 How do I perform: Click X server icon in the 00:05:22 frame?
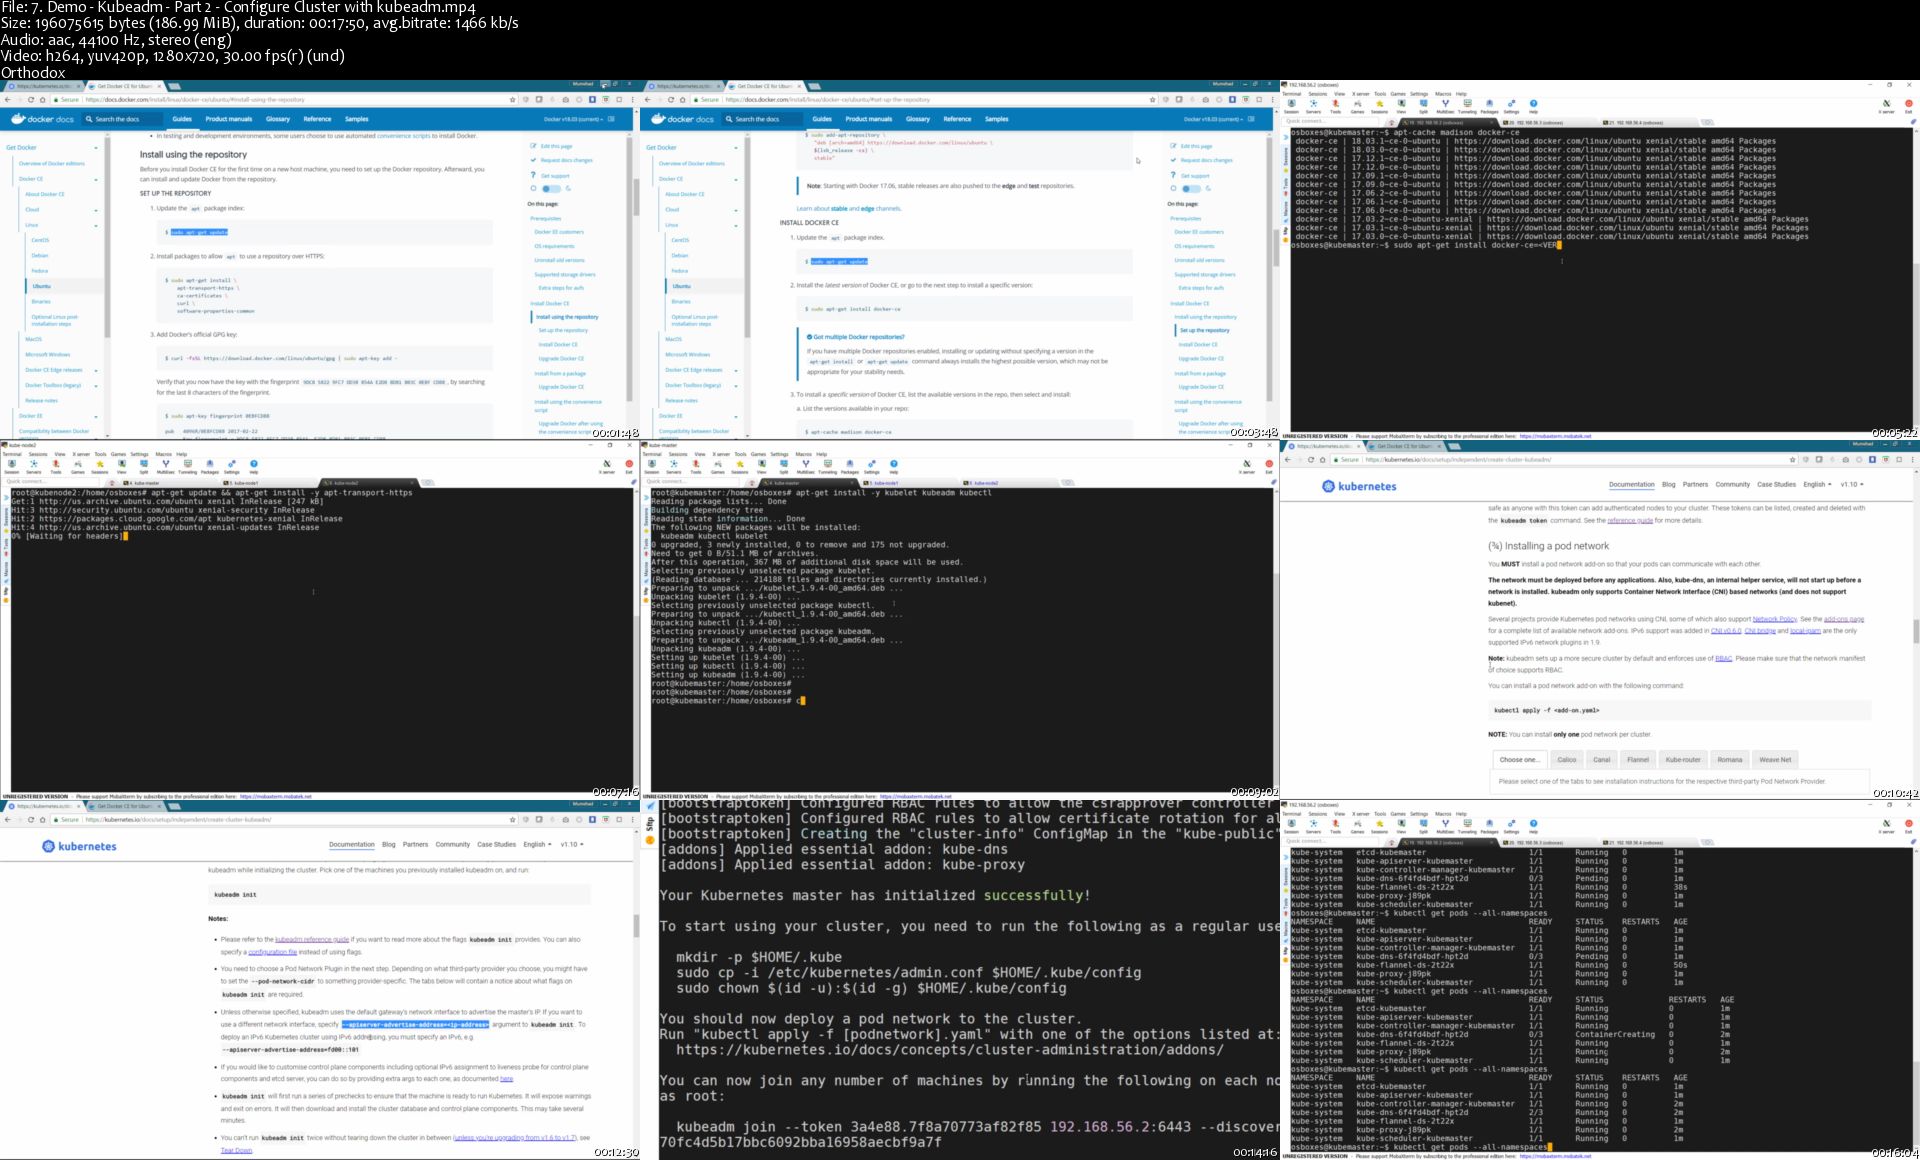1886,105
